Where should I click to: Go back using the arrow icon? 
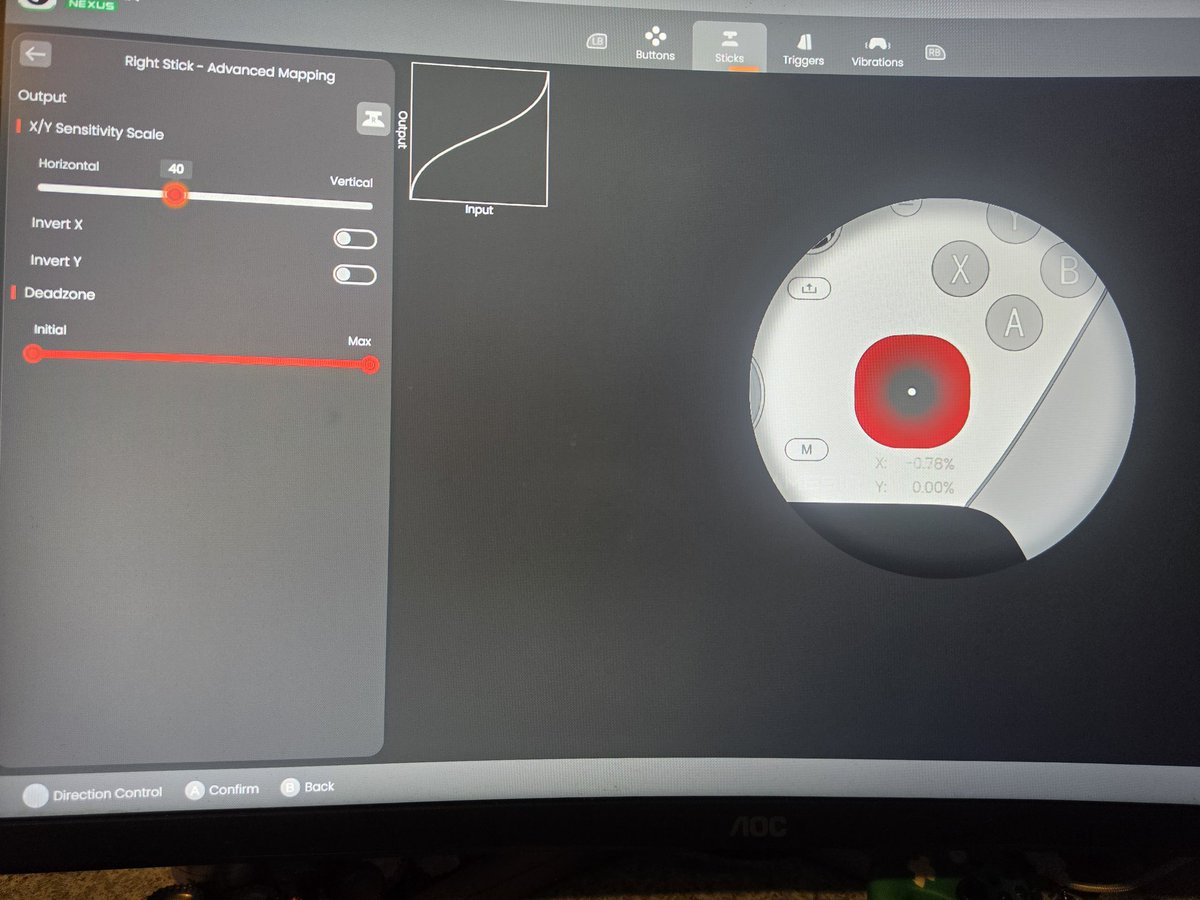tap(36, 53)
